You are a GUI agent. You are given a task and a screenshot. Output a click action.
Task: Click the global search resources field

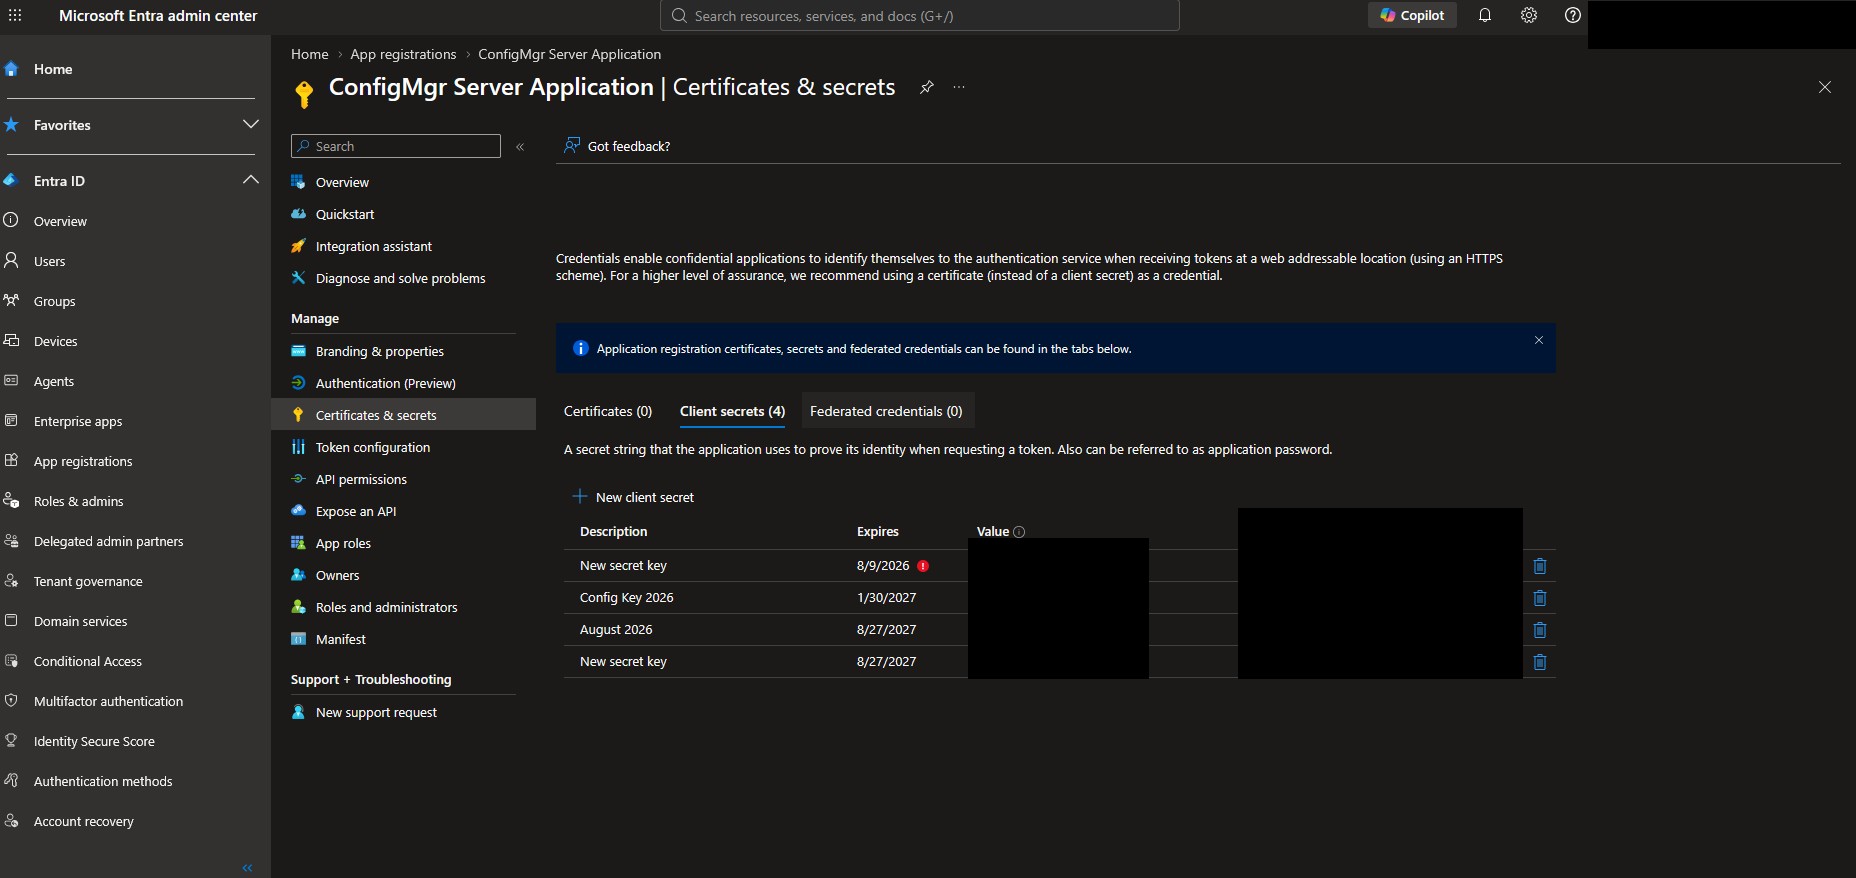point(920,16)
